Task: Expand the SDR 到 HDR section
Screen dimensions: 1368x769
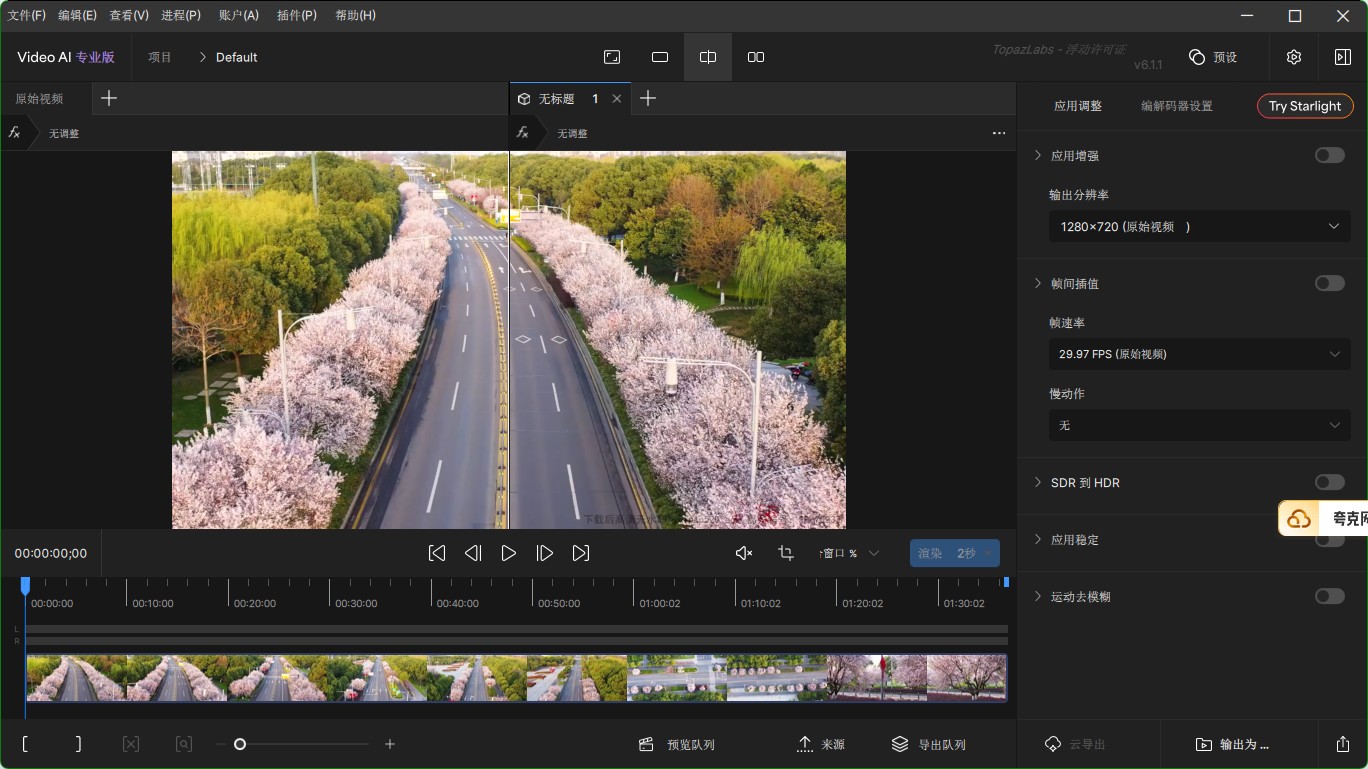Action: point(1038,482)
